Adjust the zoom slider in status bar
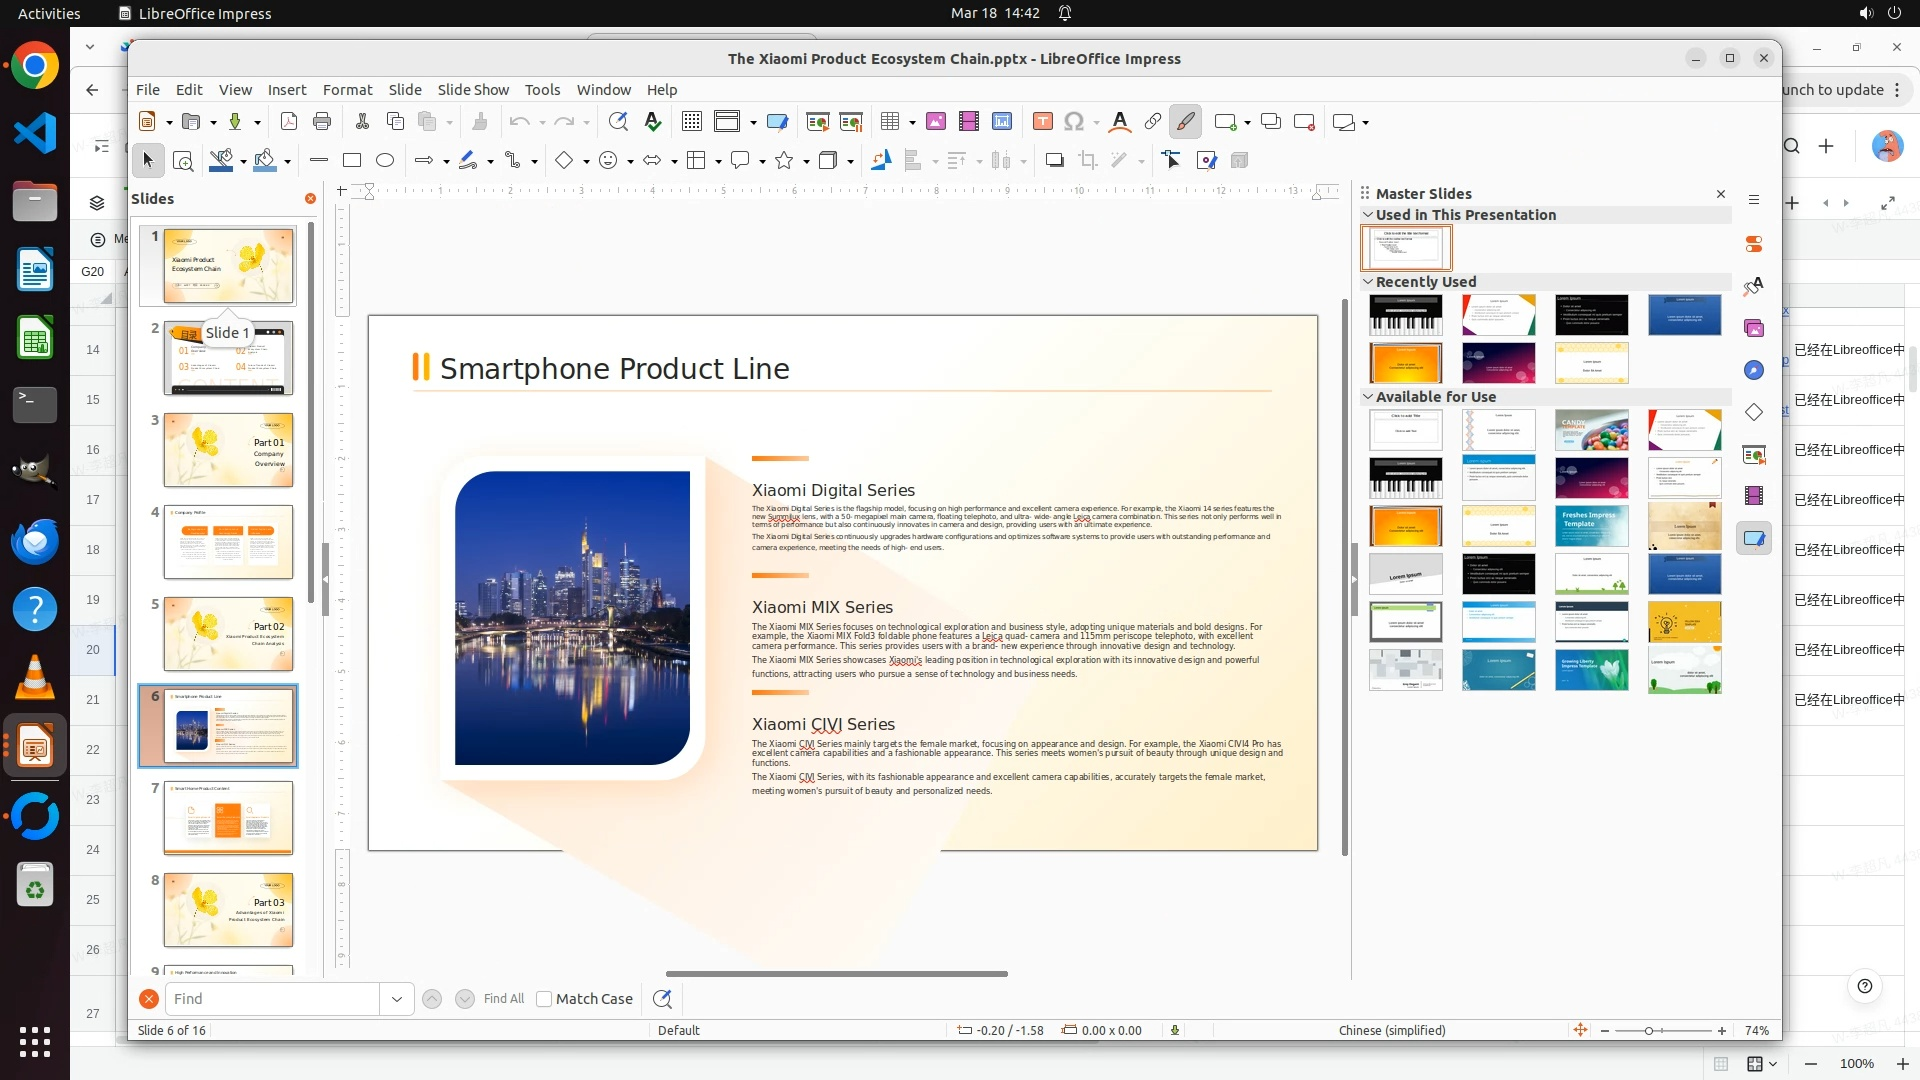The width and height of the screenshot is (1920, 1080). pyautogui.click(x=1649, y=1031)
